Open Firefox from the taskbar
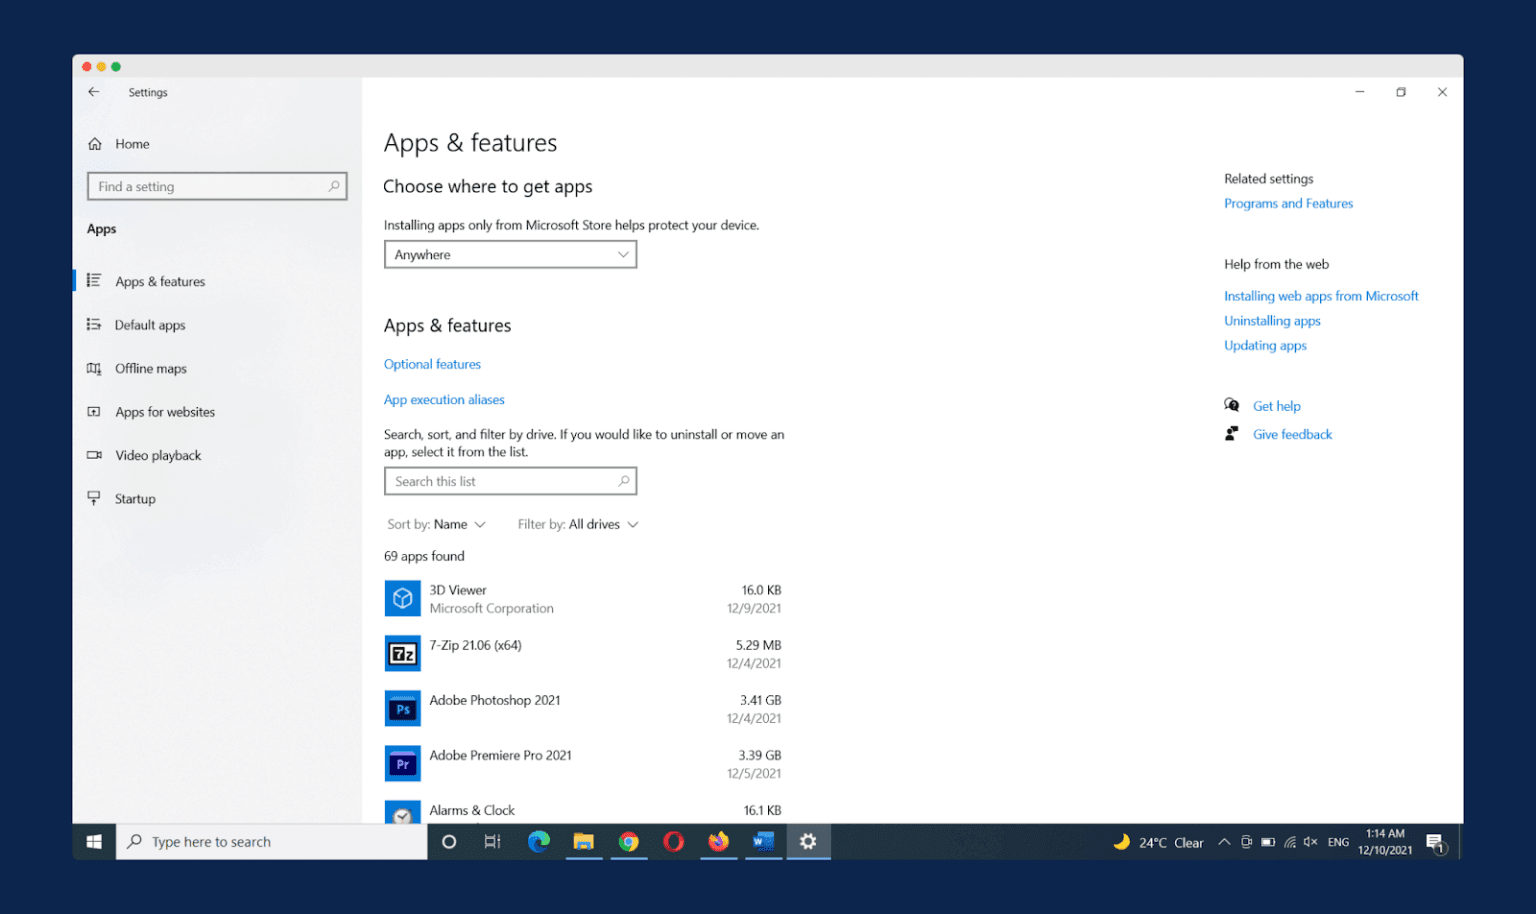Image resolution: width=1536 pixels, height=914 pixels. click(718, 842)
